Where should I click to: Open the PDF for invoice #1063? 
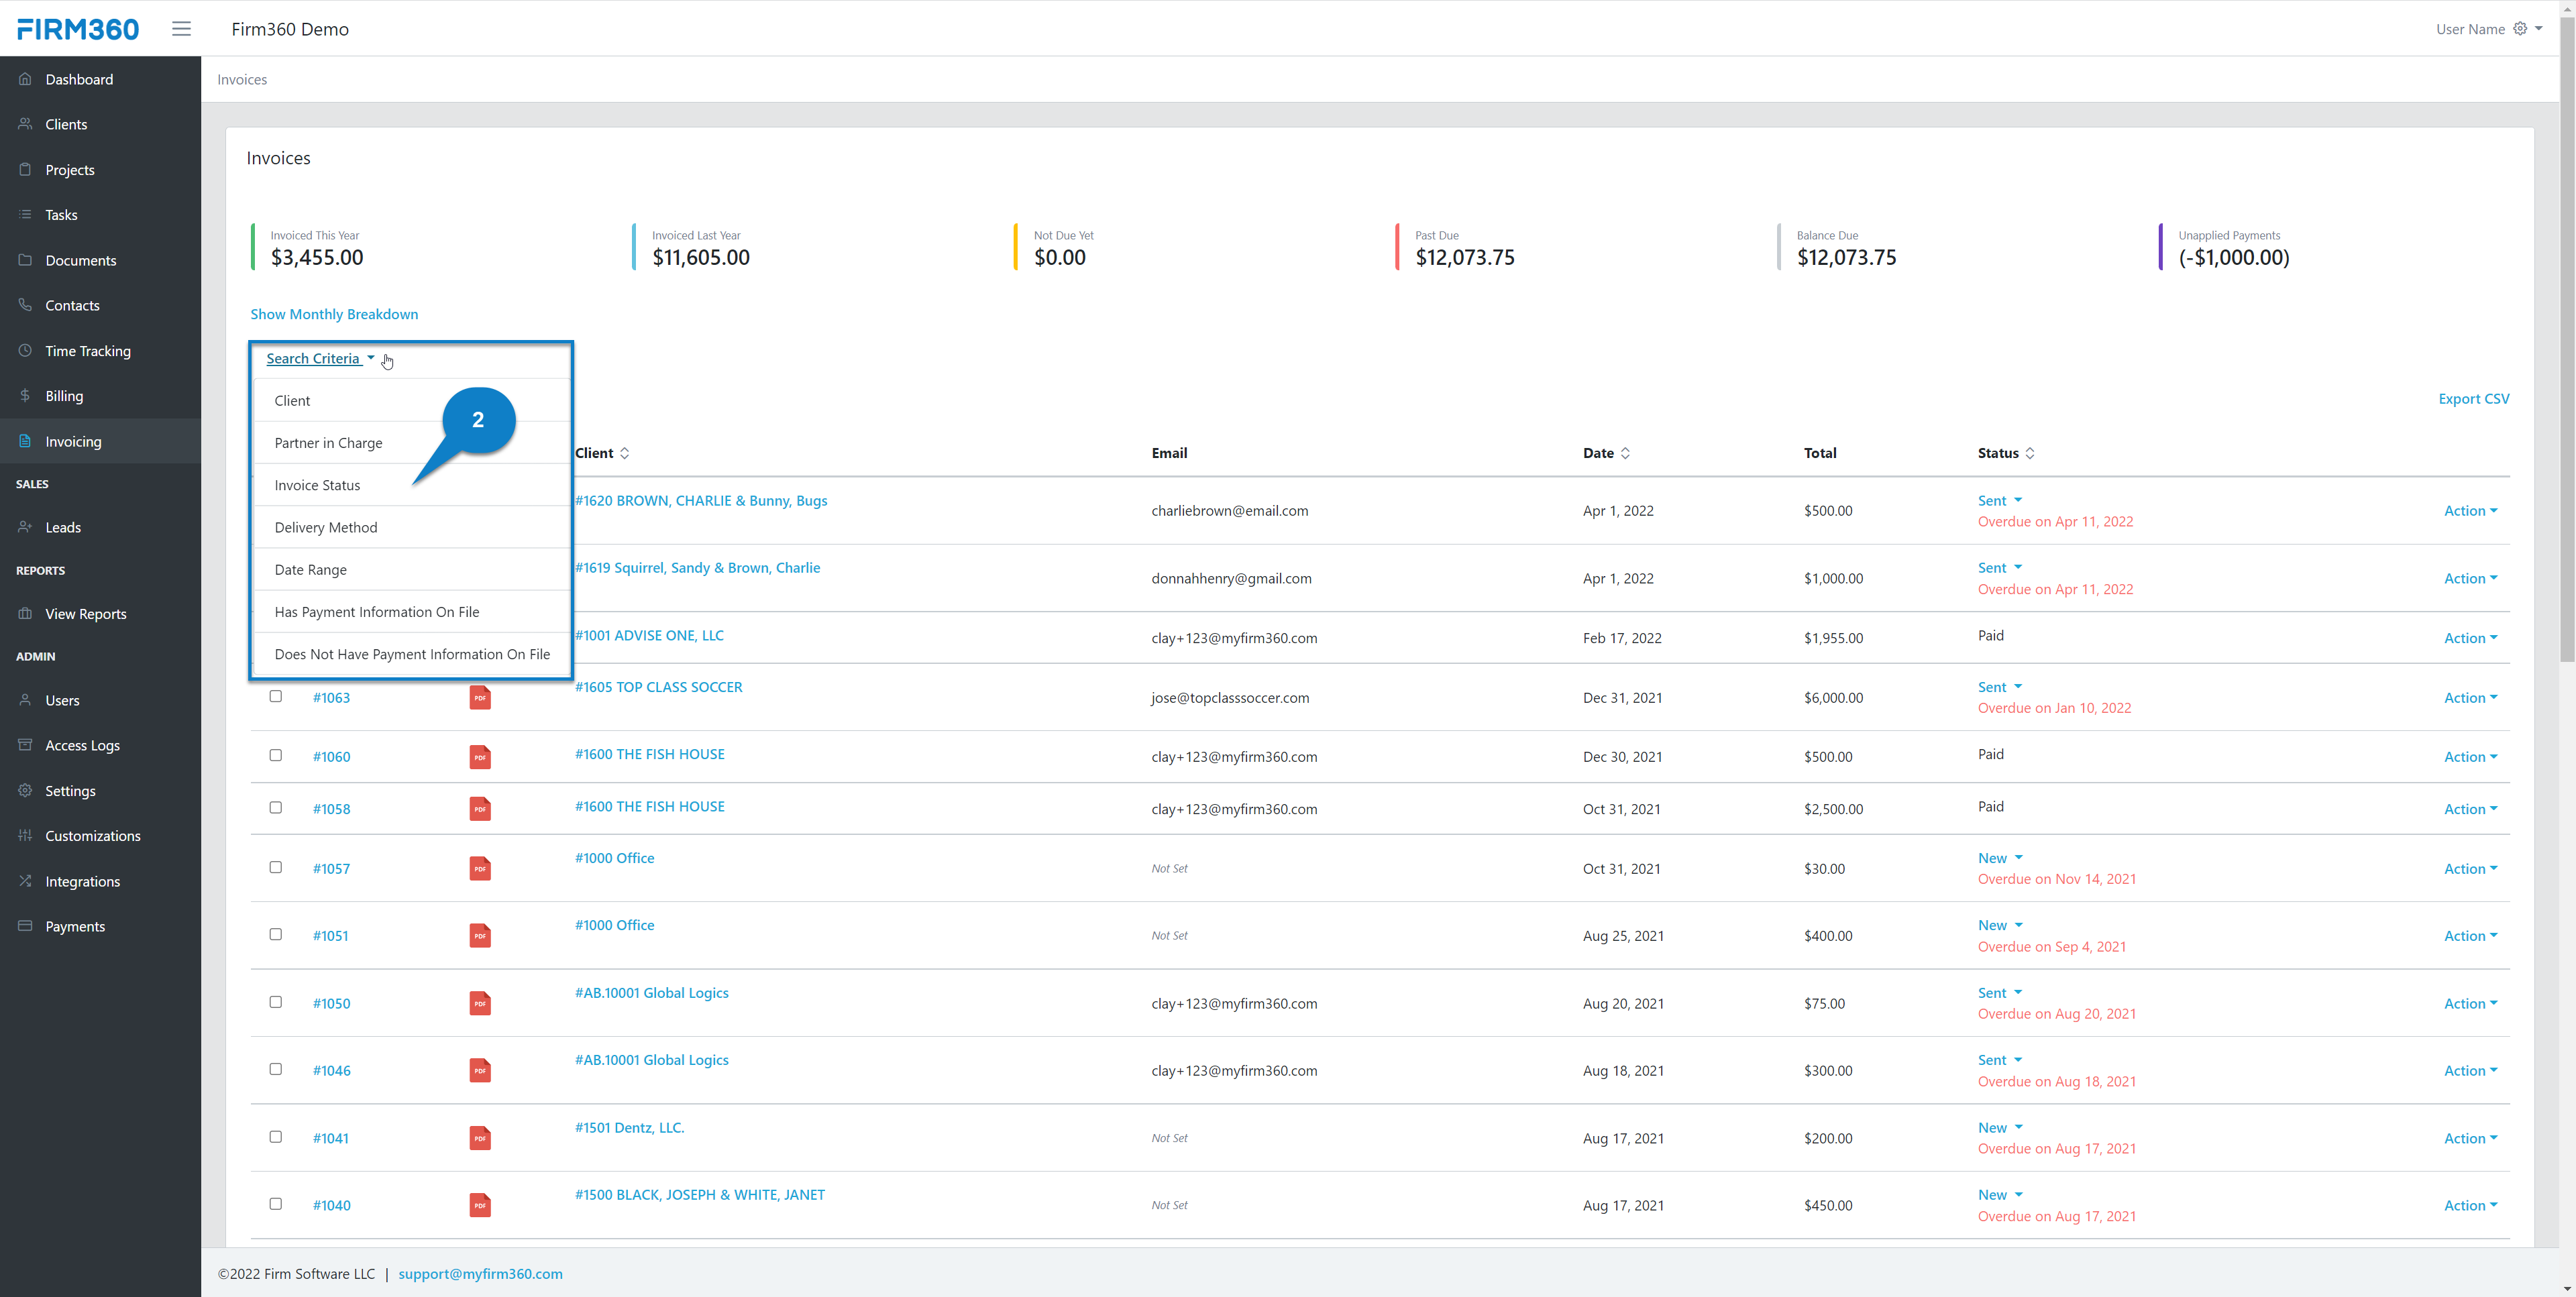pos(480,697)
